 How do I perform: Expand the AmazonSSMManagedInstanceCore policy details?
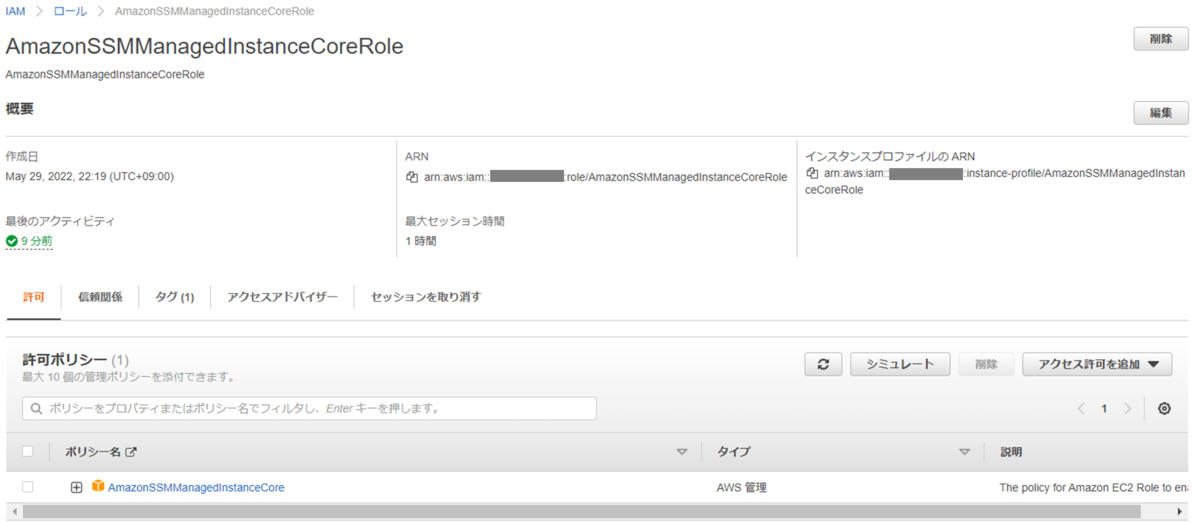pos(76,487)
